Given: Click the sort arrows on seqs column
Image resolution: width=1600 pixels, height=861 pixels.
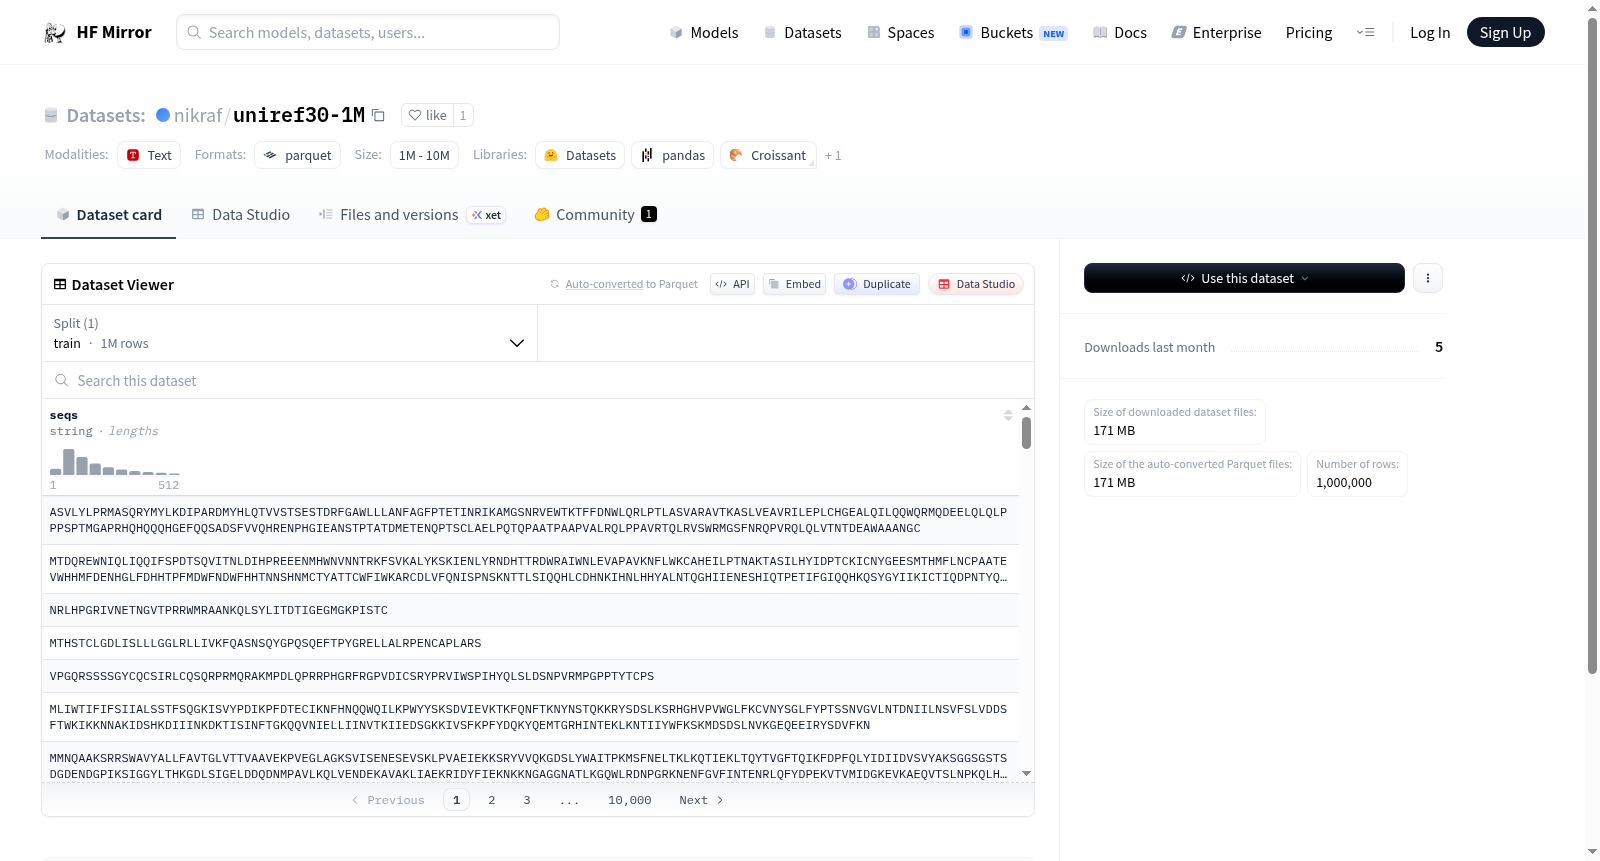Looking at the screenshot, I should [1008, 415].
